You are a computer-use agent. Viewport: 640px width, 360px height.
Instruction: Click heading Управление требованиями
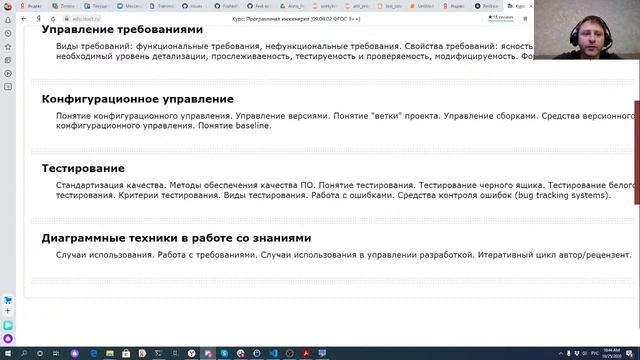click(122, 29)
